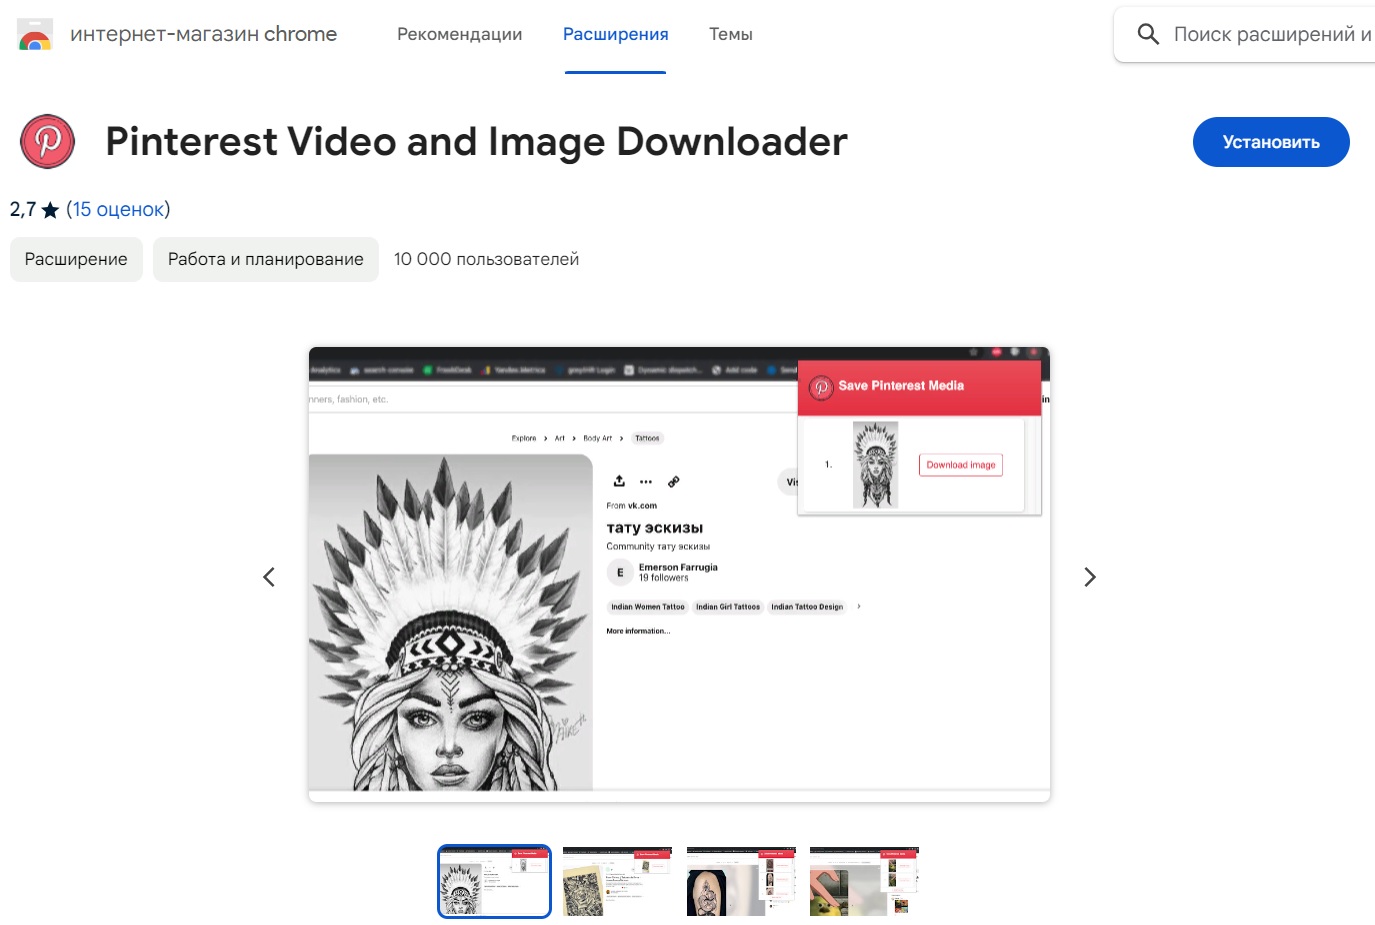Viewport: 1375px width, 925px height.
Task: Click the Pinterest extension logo icon
Action: pyautogui.click(x=48, y=141)
